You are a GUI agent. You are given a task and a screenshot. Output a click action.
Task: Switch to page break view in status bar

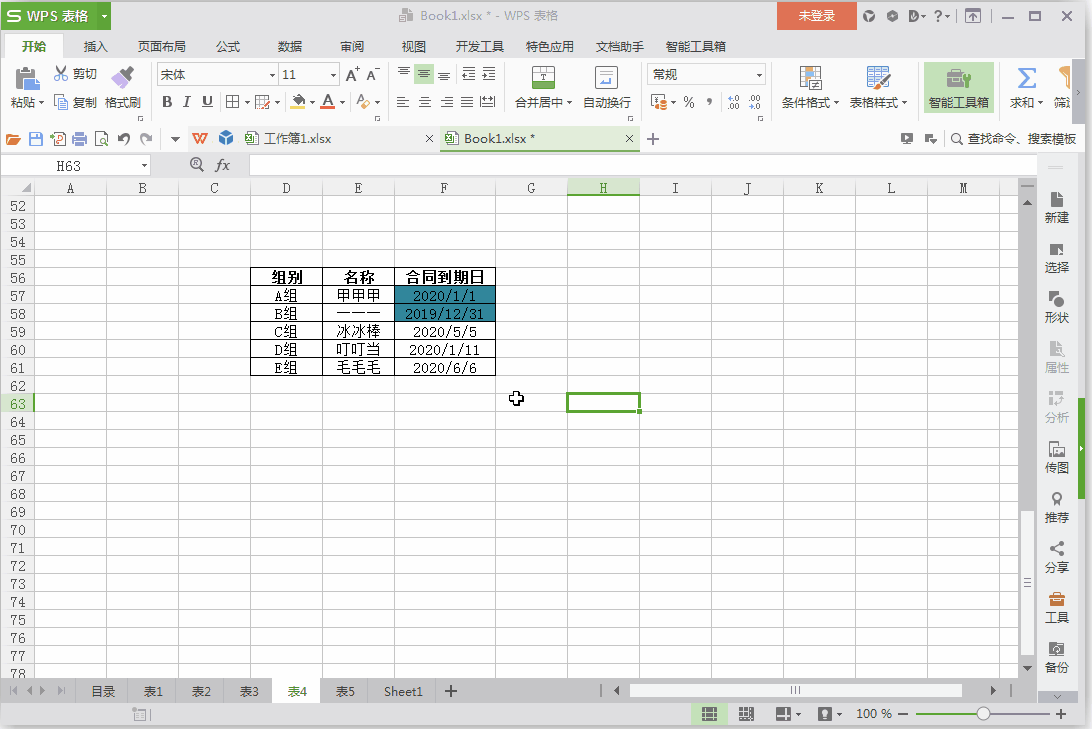coord(746,714)
